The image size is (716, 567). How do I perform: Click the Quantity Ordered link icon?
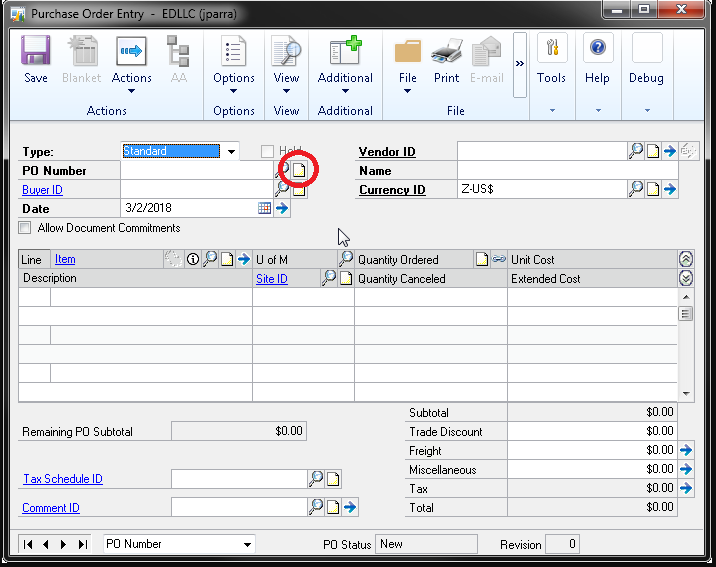tap(499, 259)
